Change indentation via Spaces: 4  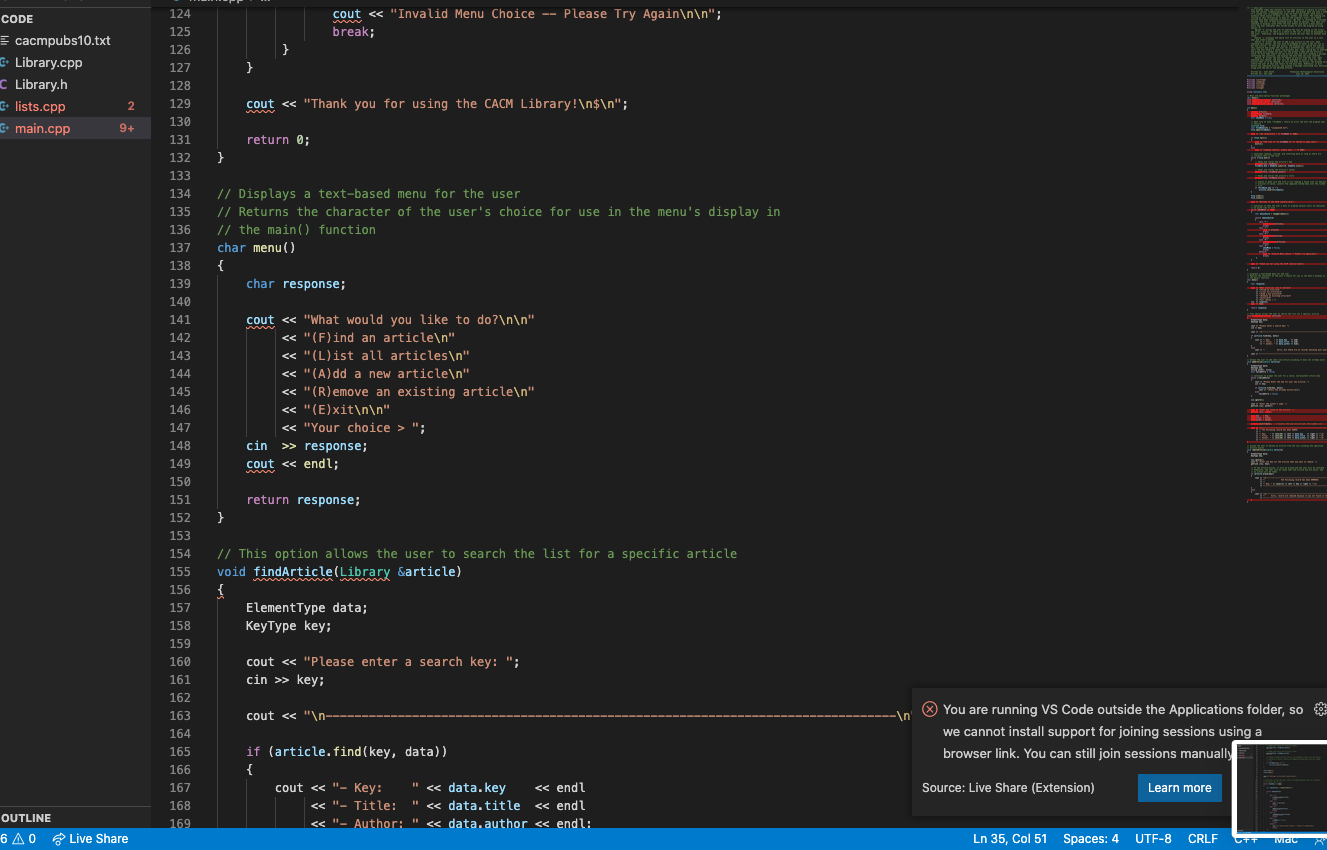1091,839
